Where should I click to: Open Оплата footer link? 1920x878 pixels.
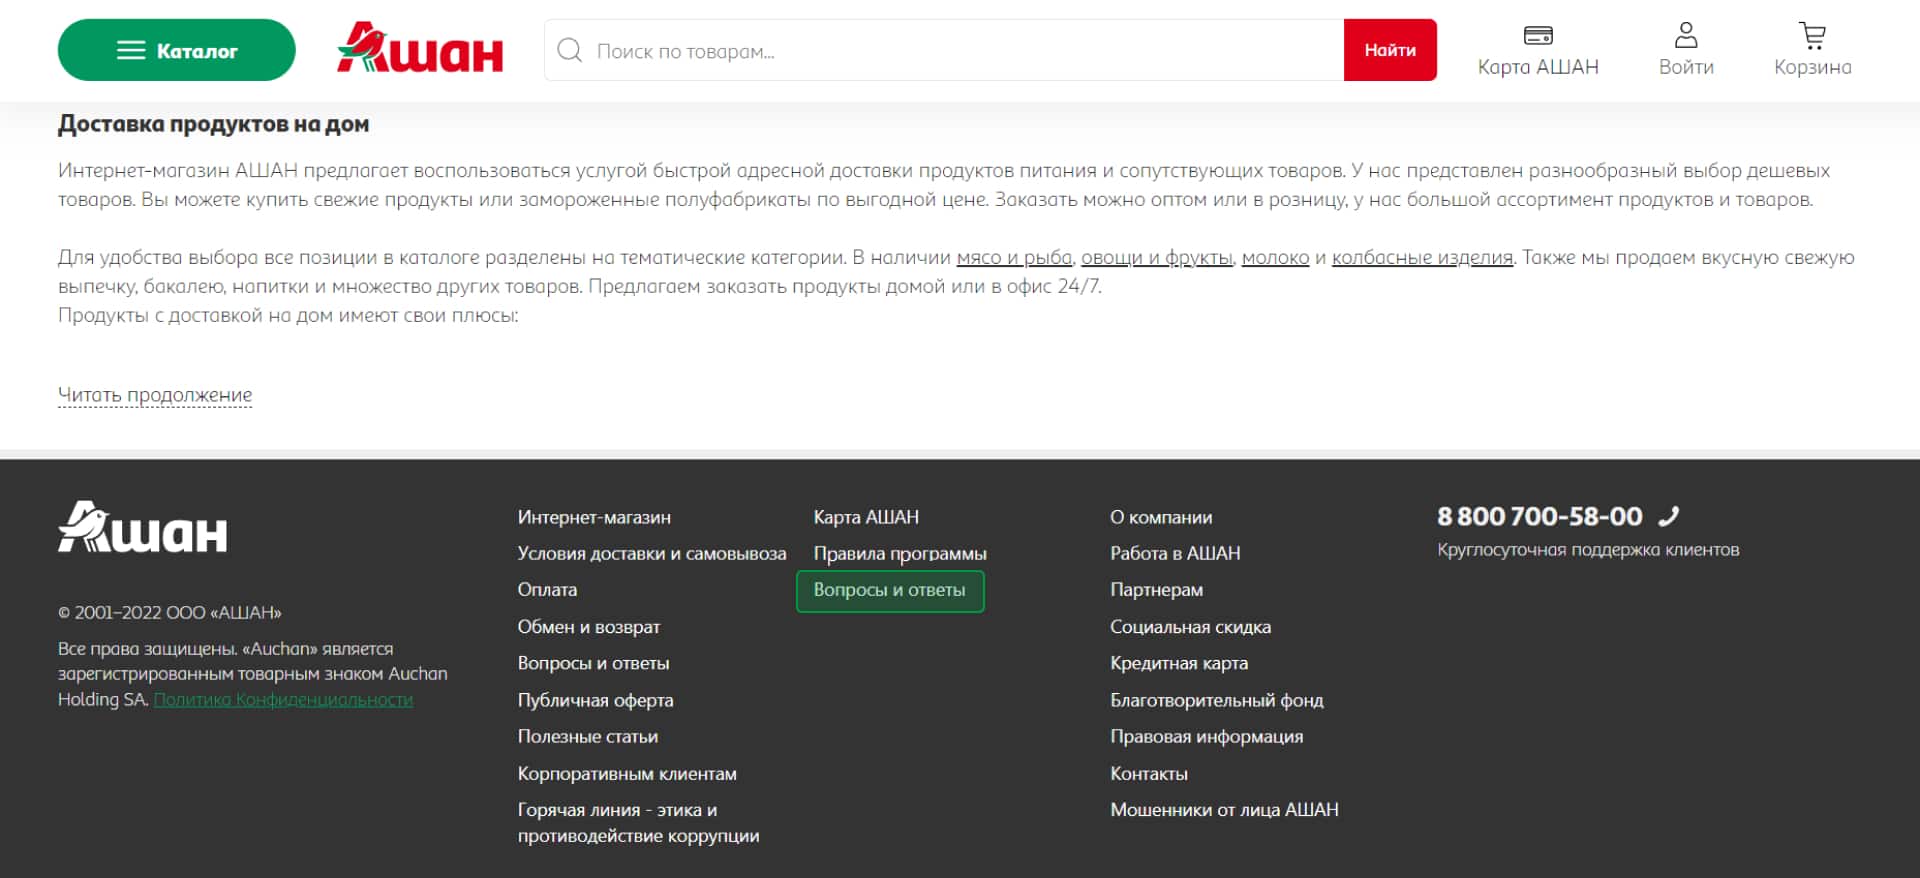[547, 590]
